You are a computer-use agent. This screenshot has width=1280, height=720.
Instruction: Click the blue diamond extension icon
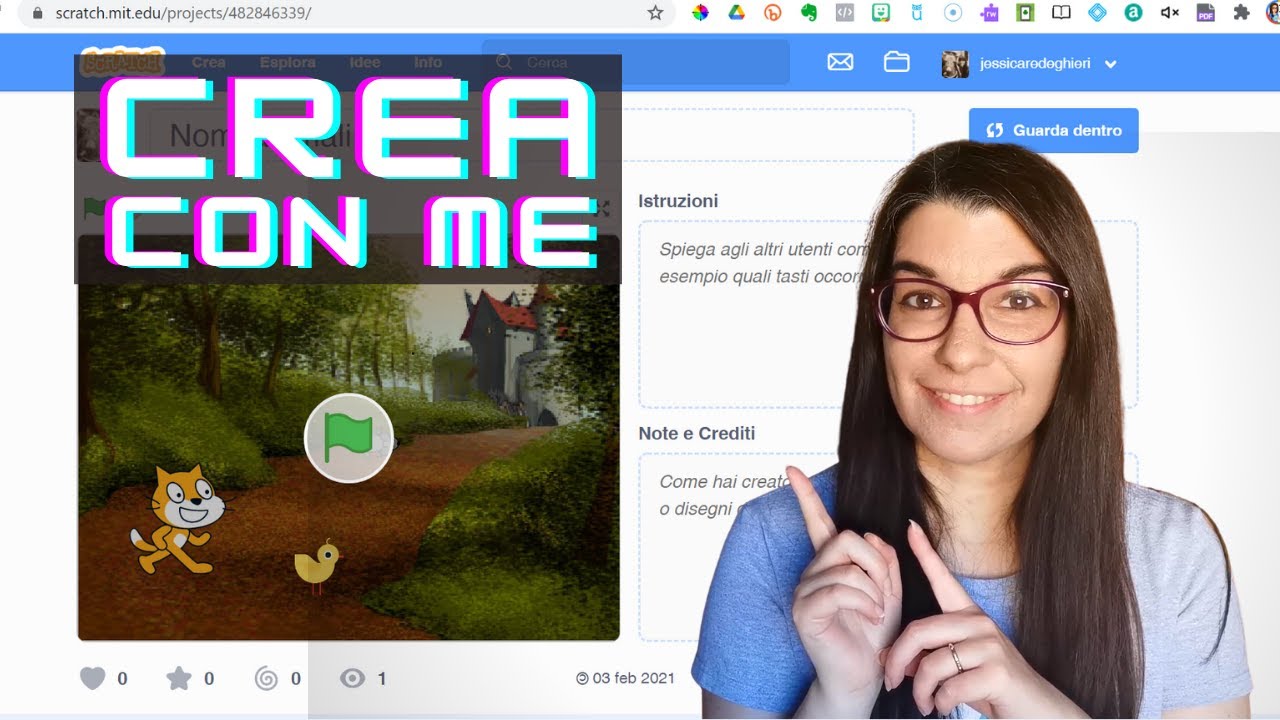pos(1097,13)
